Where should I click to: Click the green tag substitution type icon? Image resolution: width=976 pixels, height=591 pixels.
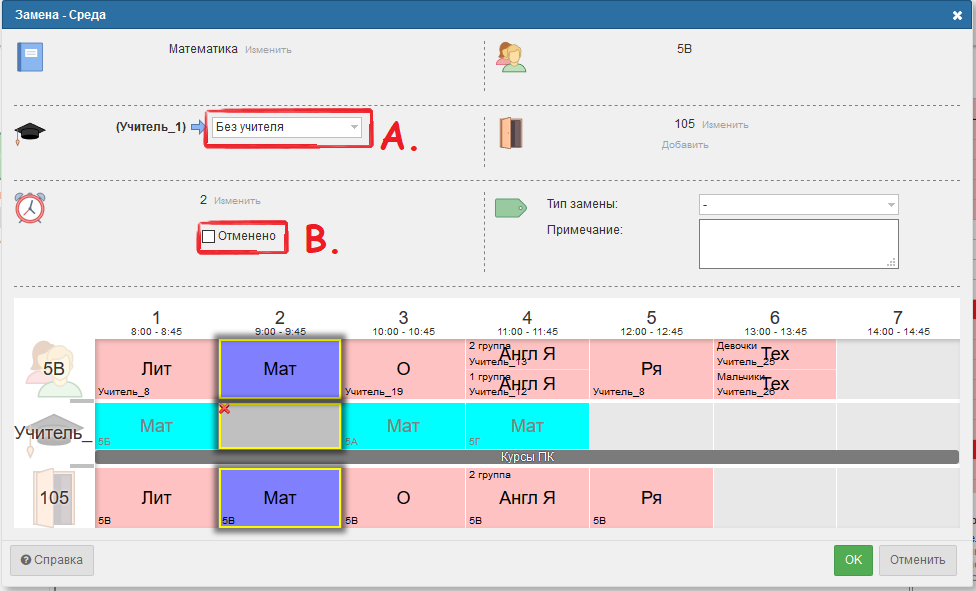coord(510,207)
